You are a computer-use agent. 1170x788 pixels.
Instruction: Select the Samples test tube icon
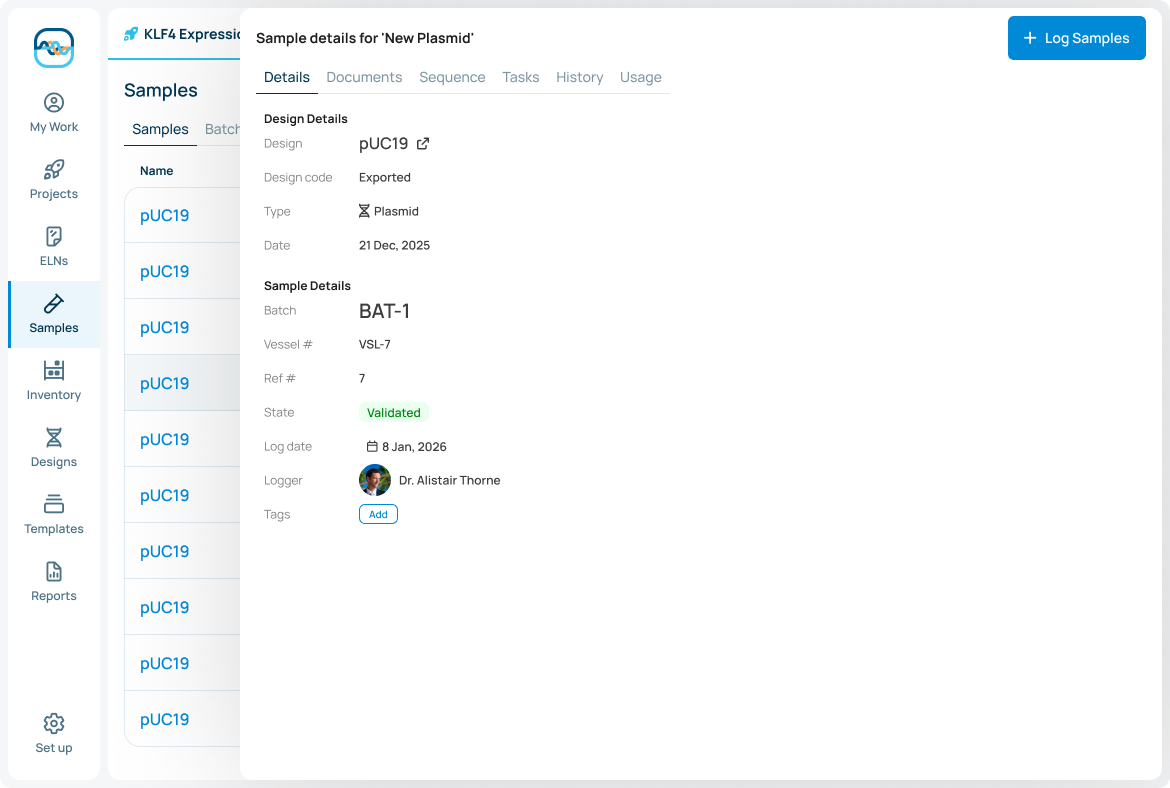pos(54,304)
